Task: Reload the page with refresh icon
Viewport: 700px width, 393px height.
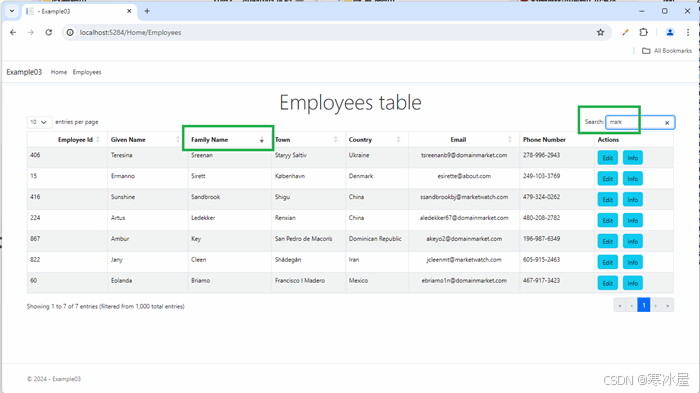Action: click(49, 32)
